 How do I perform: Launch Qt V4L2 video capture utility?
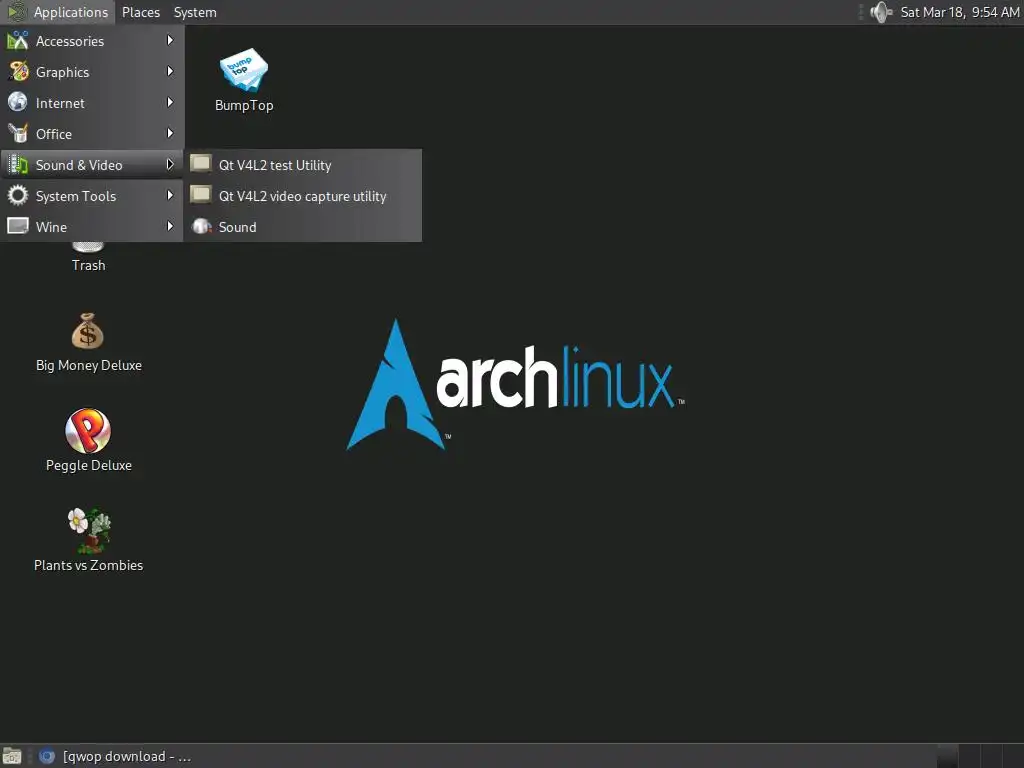pos(303,195)
